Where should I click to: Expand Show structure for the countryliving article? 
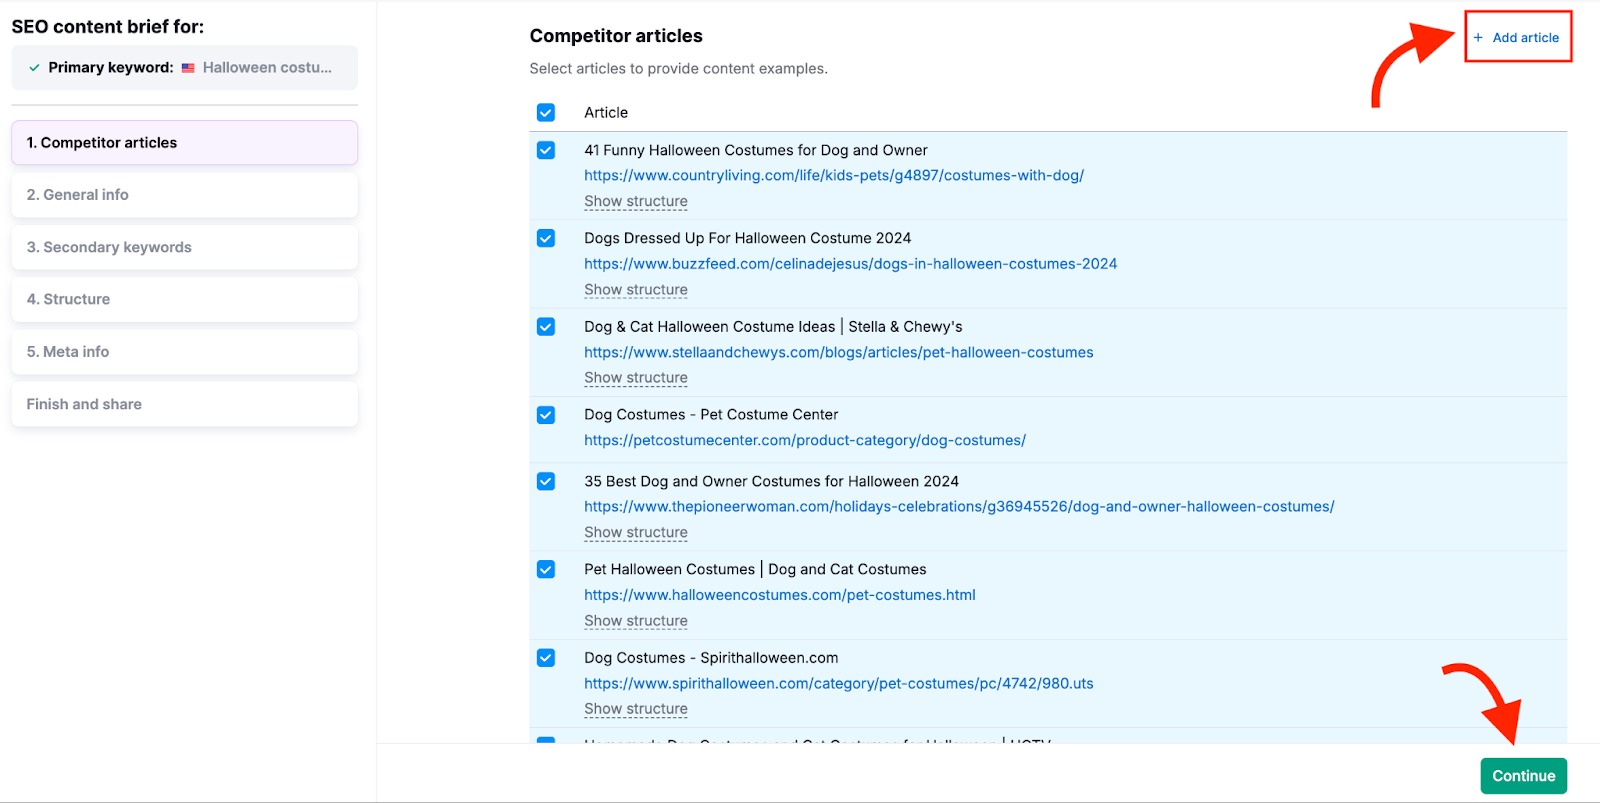click(636, 202)
